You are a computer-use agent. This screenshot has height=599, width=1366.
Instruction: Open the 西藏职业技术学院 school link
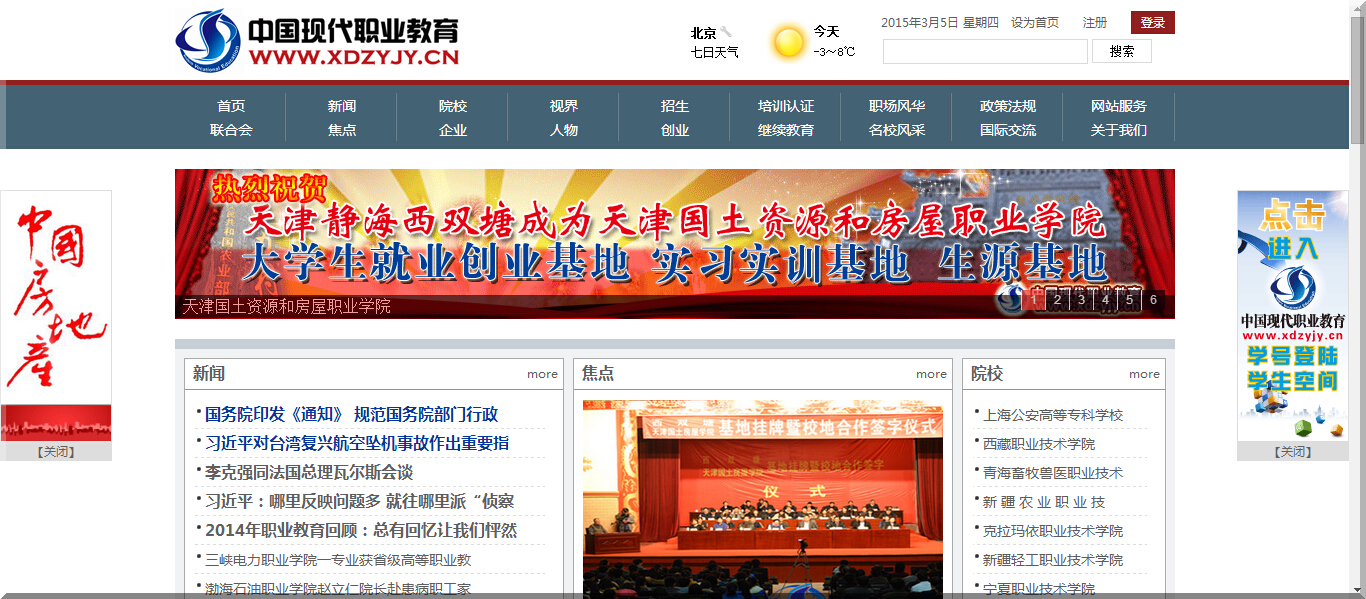tap(1039, 444)
